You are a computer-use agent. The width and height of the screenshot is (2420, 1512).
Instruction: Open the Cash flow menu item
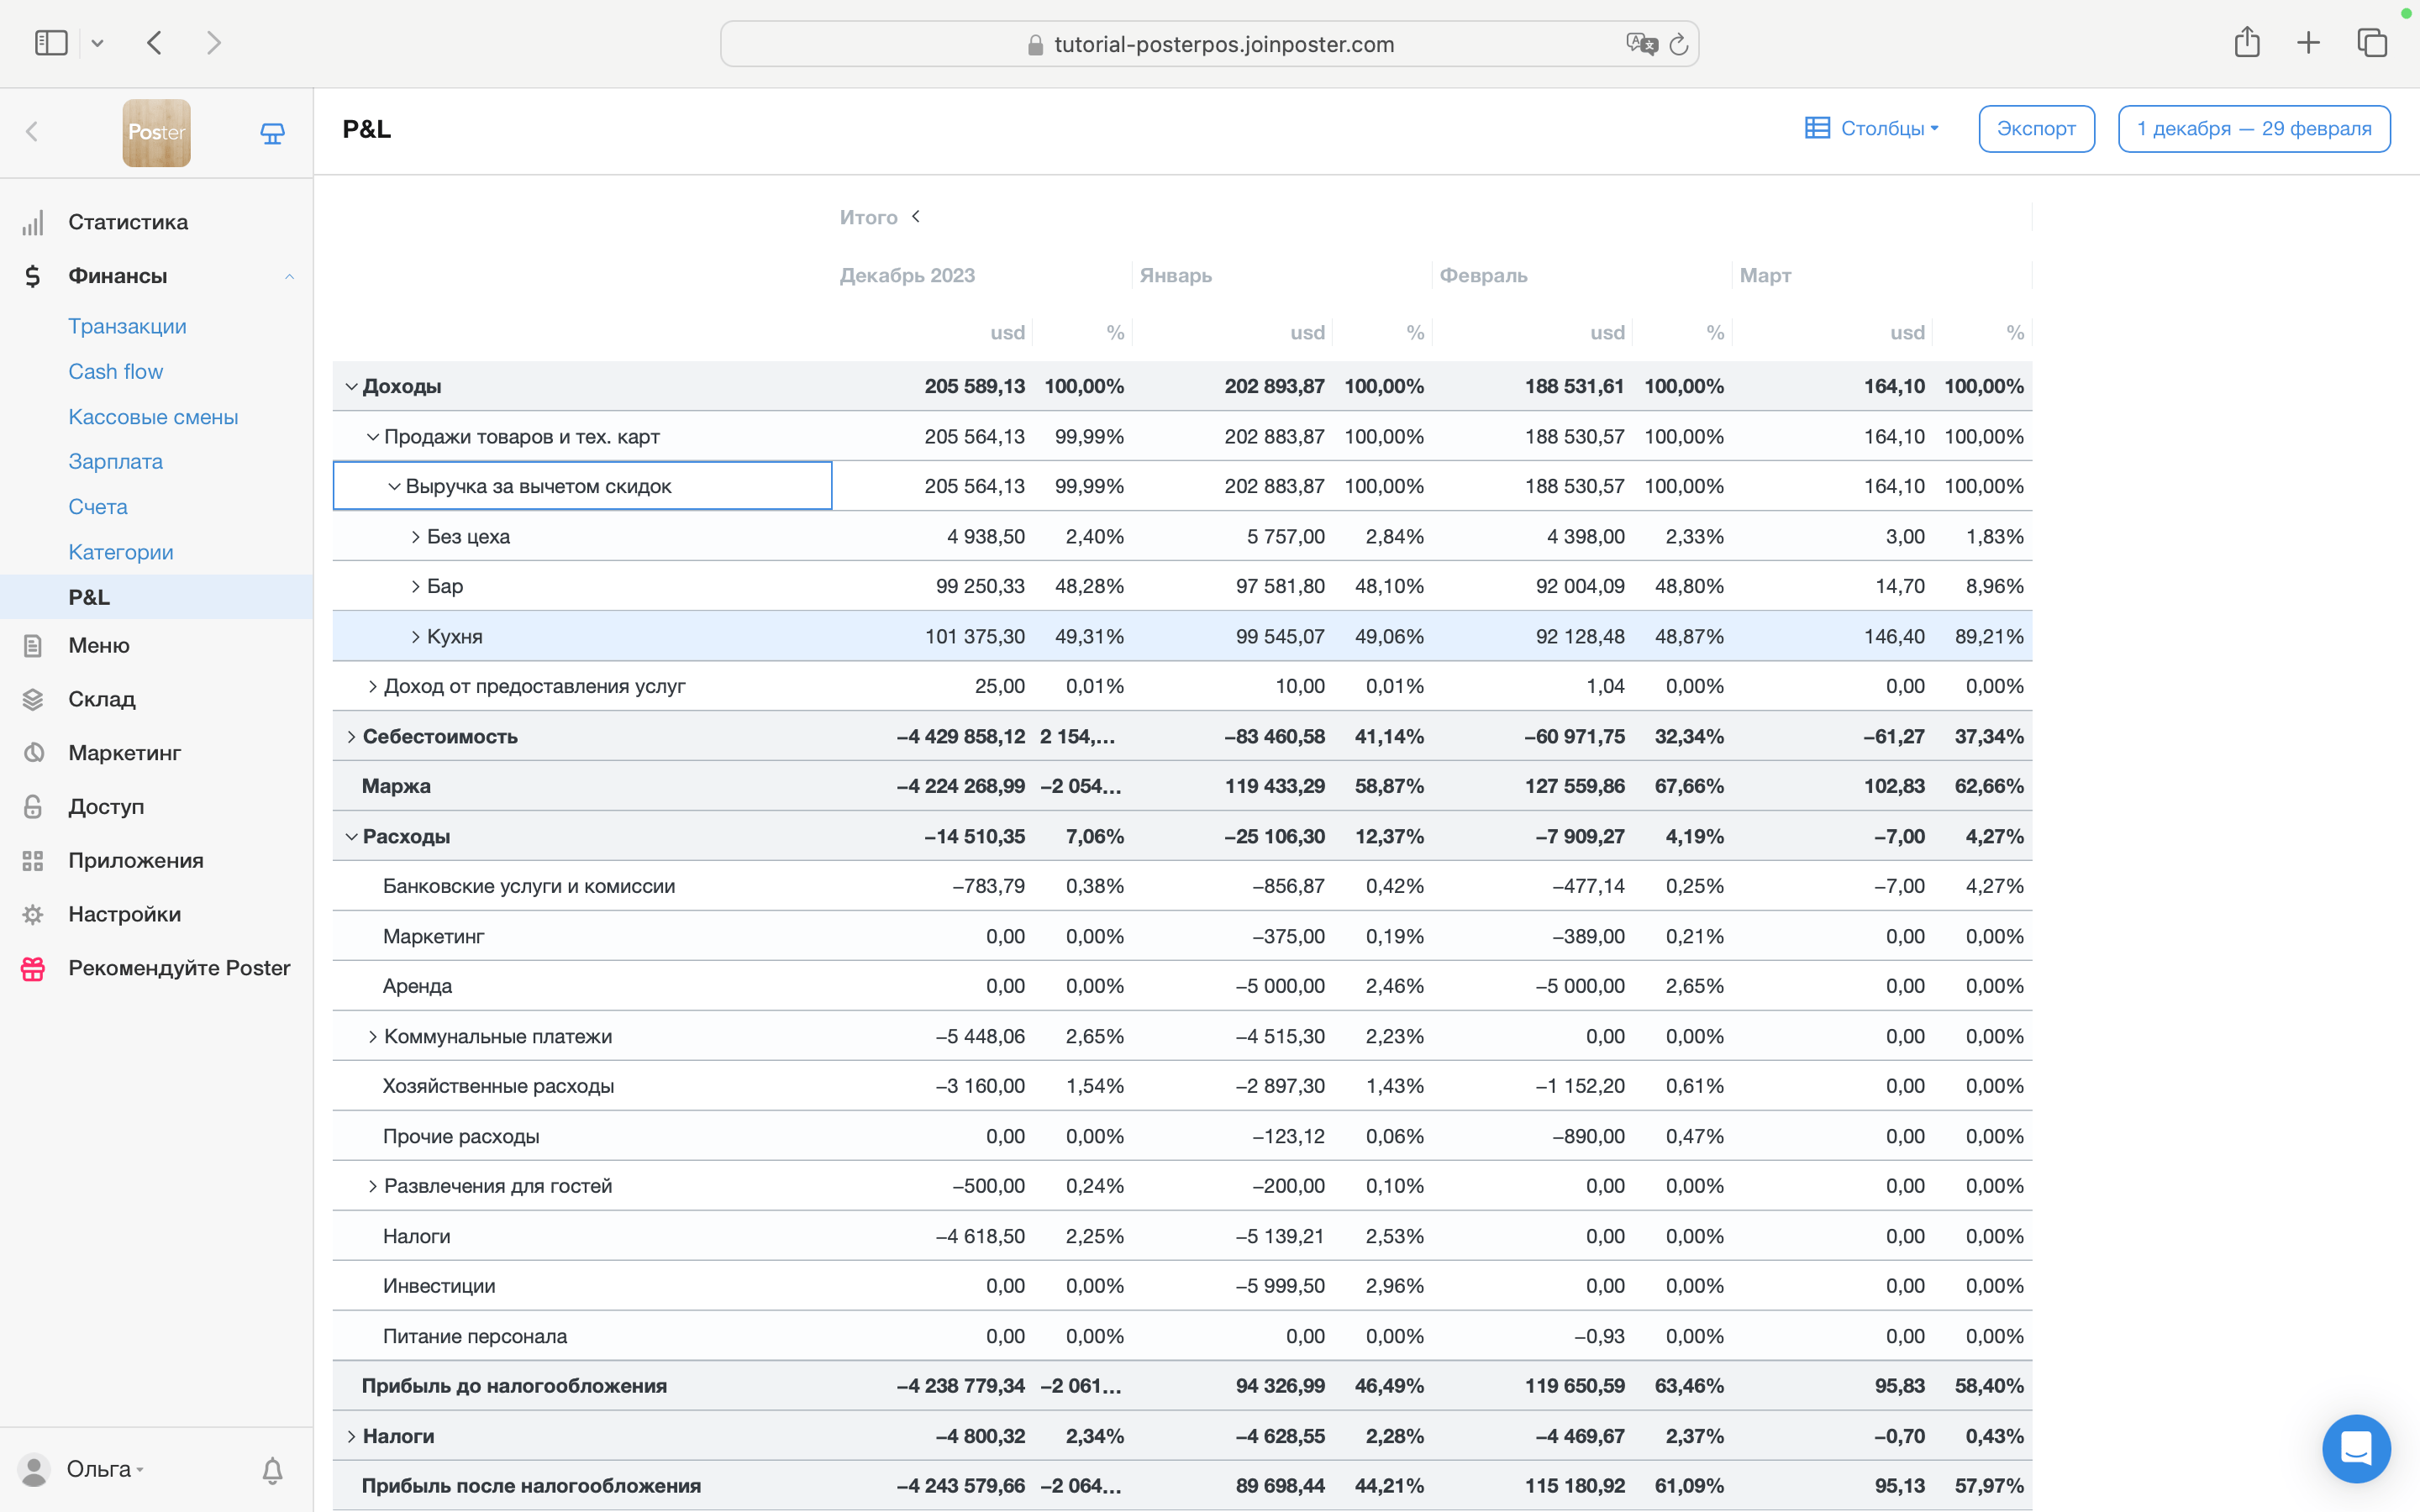pos(115,372)
